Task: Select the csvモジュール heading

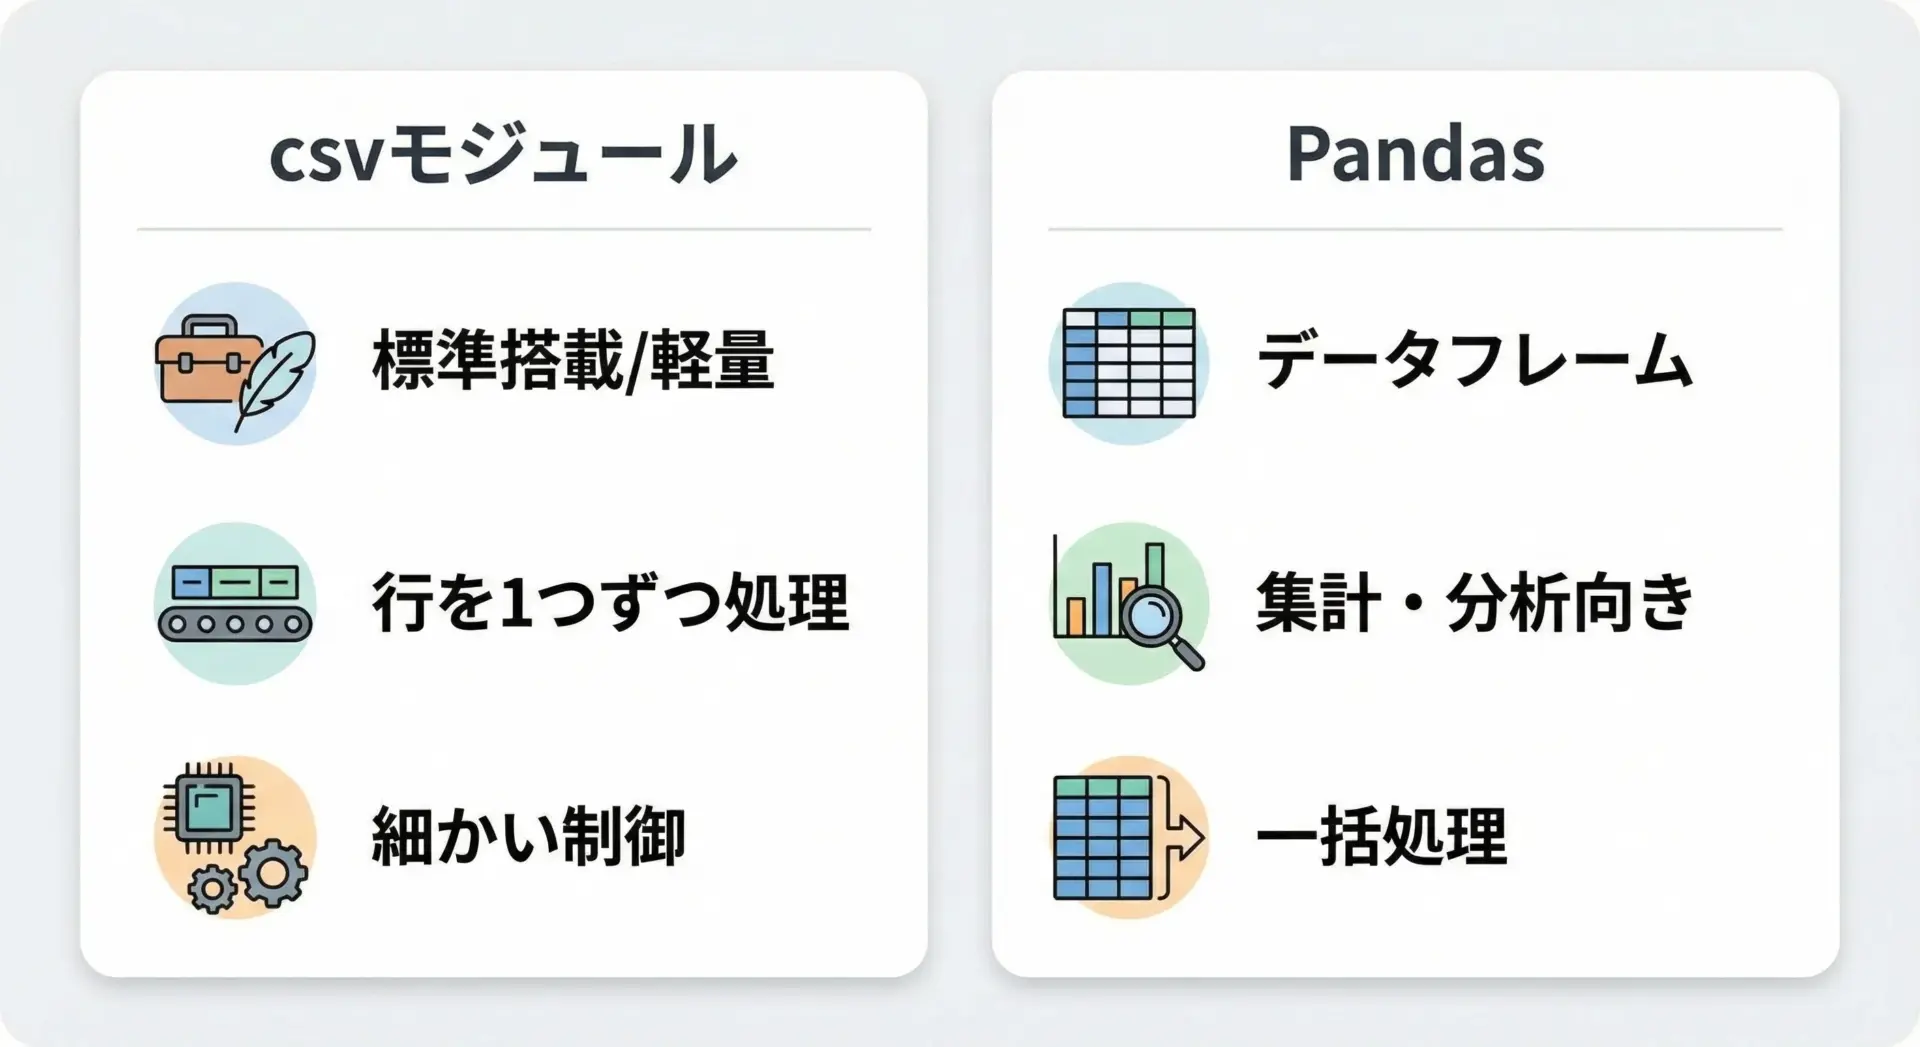Action: pyautogui.click(x=503, y=155)
